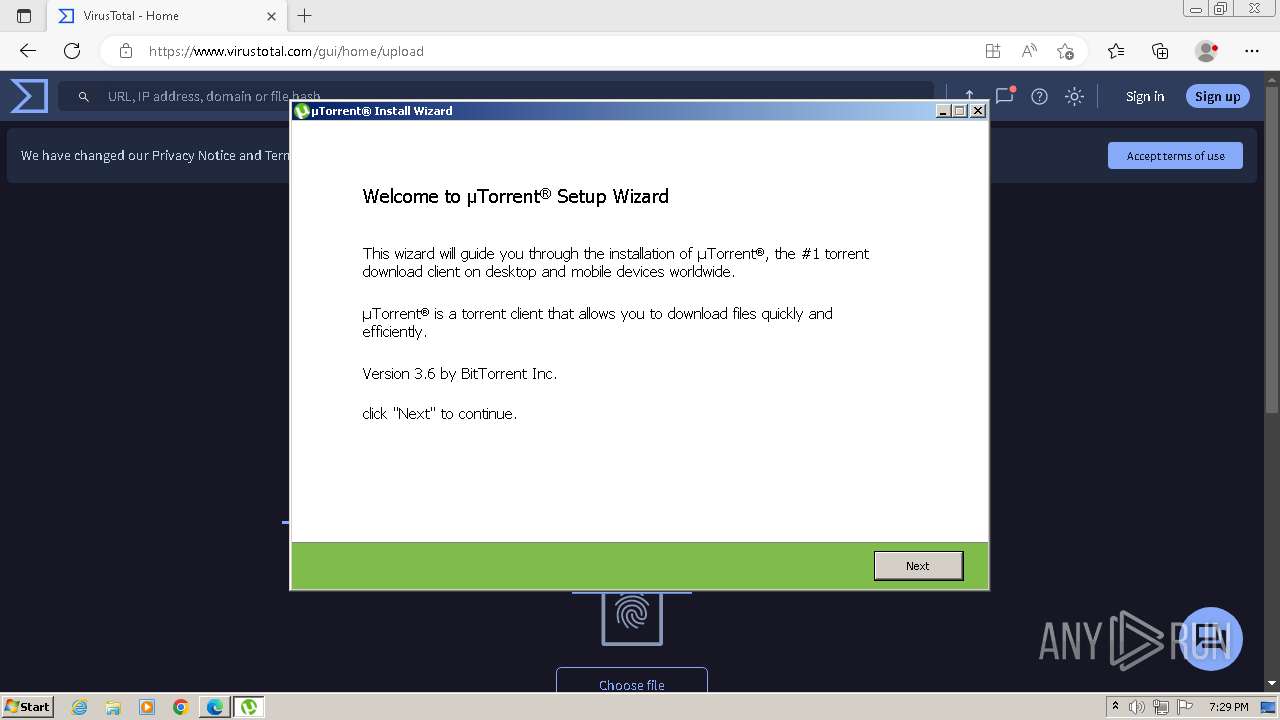Open the Edge Favorites list

tap(1116, 51)
